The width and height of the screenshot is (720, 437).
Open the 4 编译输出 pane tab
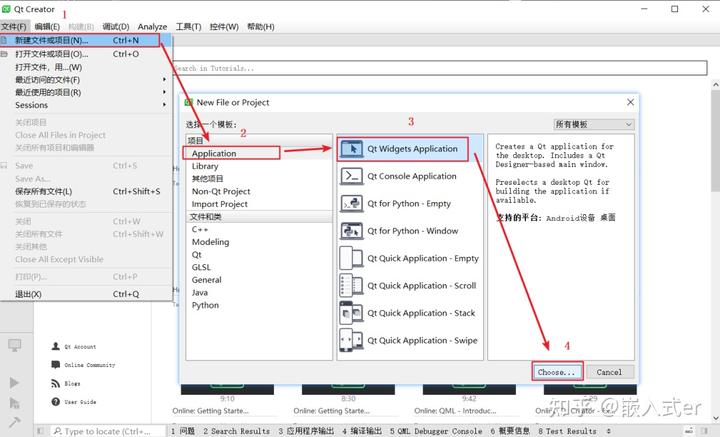pyautogui.click(x=362, y=431)
